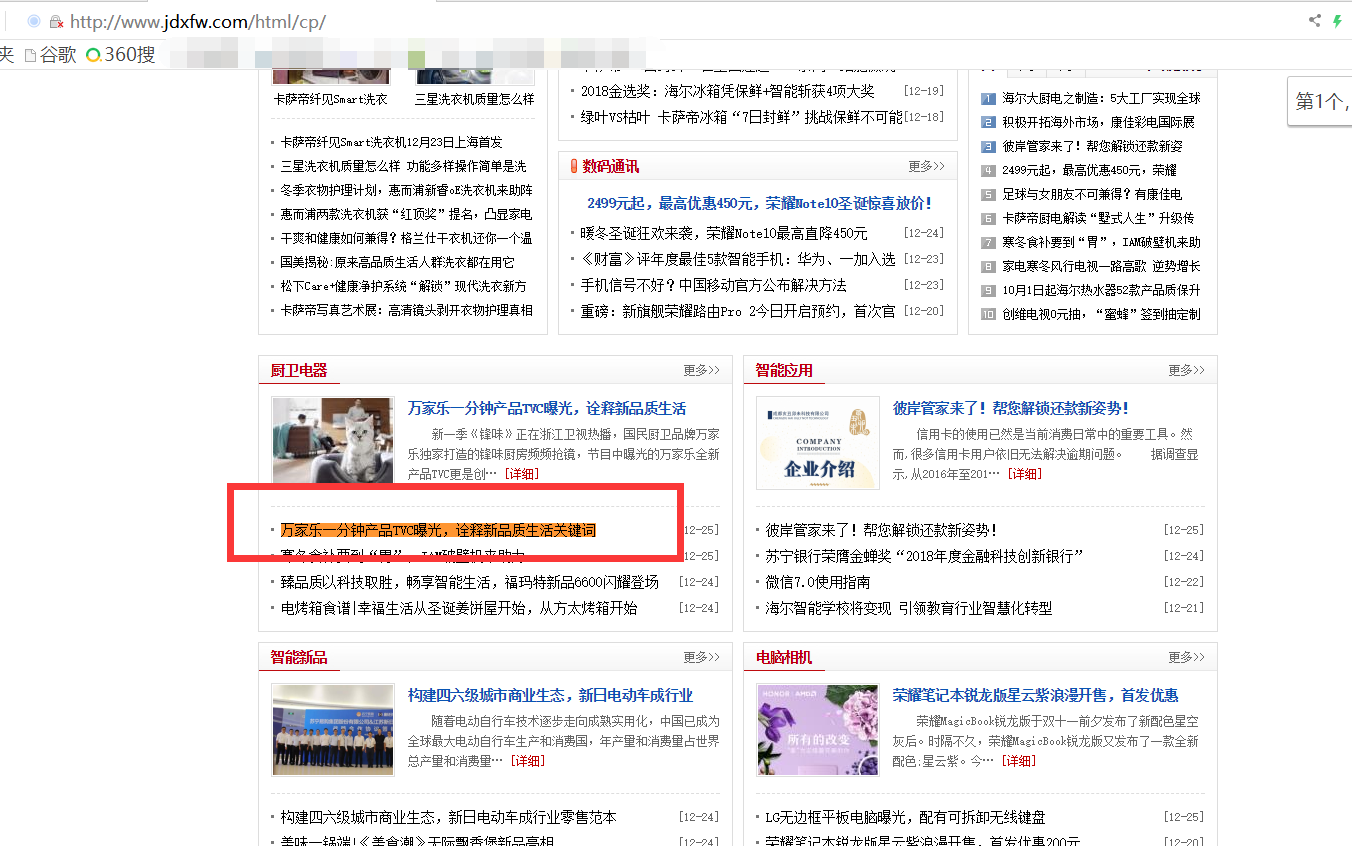Open 更多 link in 厨卫电器 section
Screen dimensions: 1352x846
[x=701, y=370]
